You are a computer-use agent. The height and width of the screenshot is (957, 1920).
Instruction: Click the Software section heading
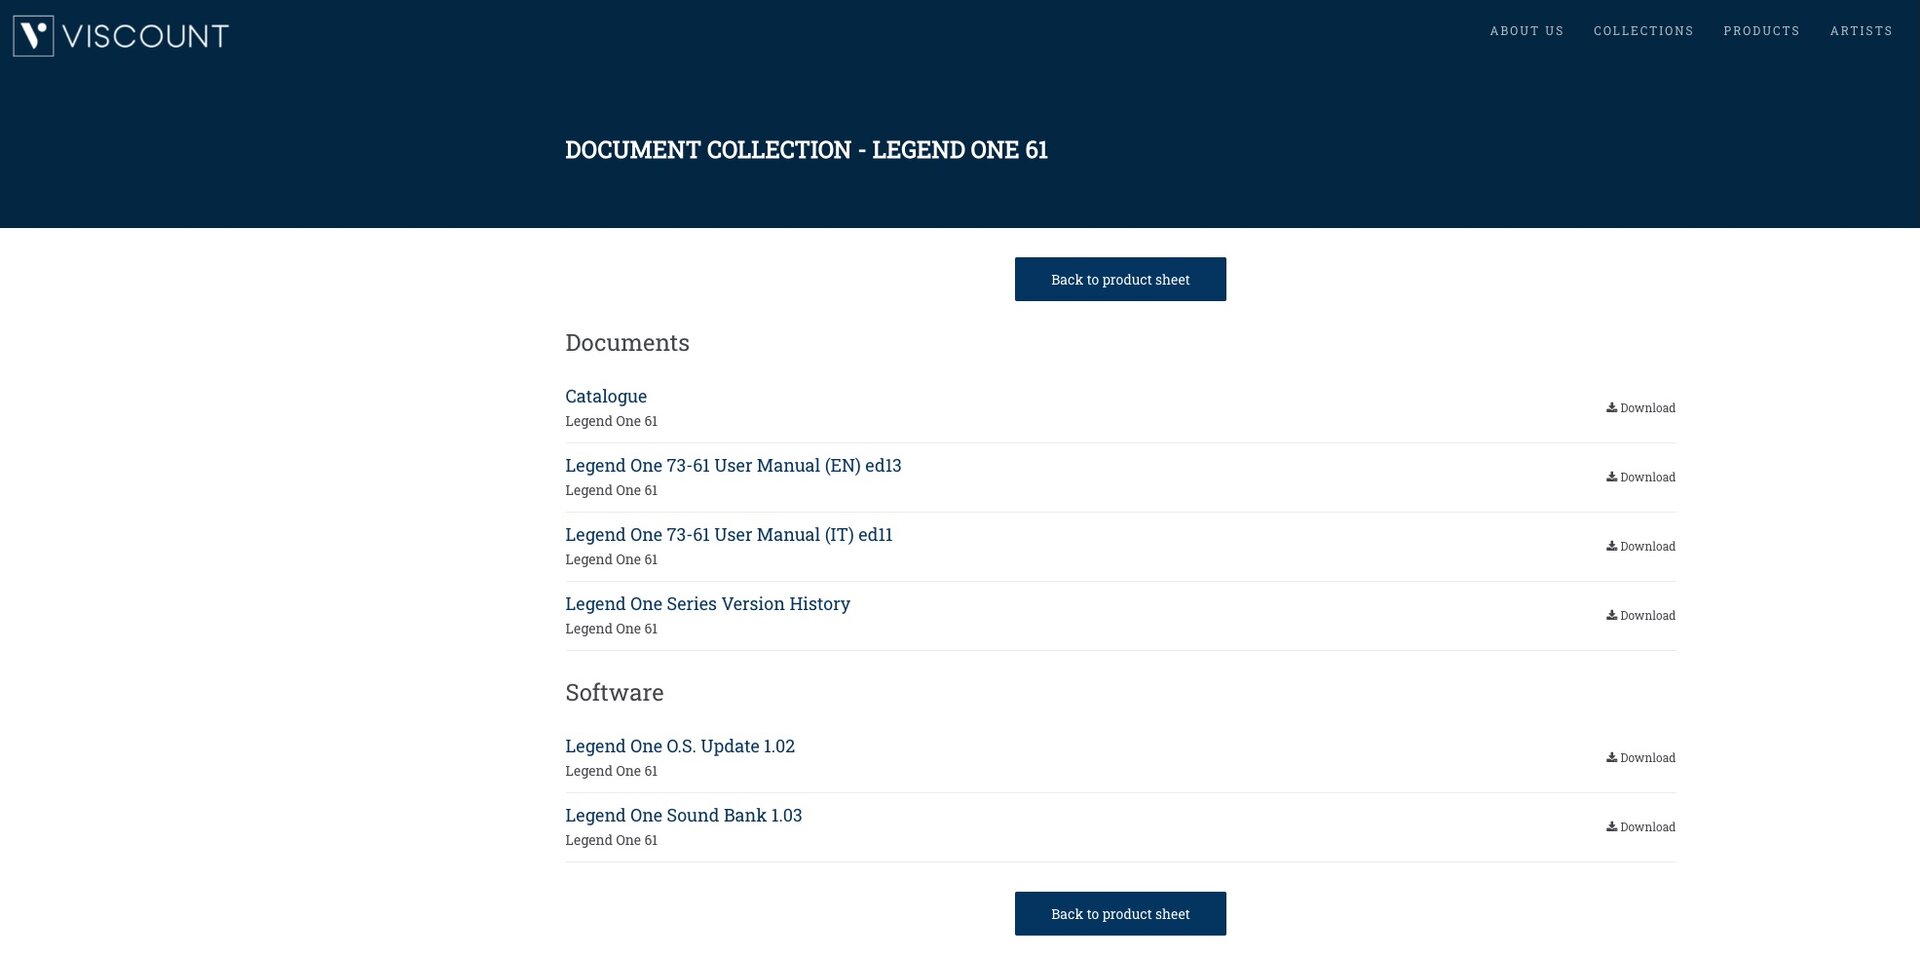tap(614, 692)
